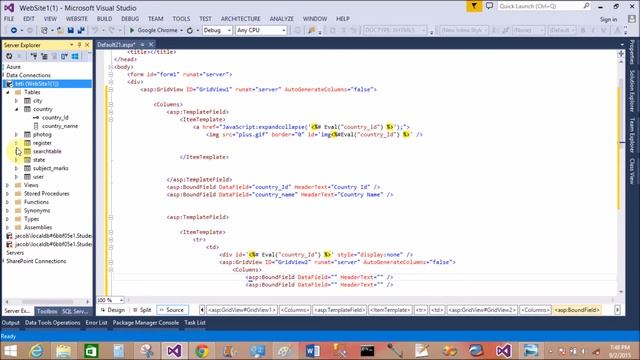Expand the Views folder node
This screenshot has height=360, width=640.
click(8, 185)
